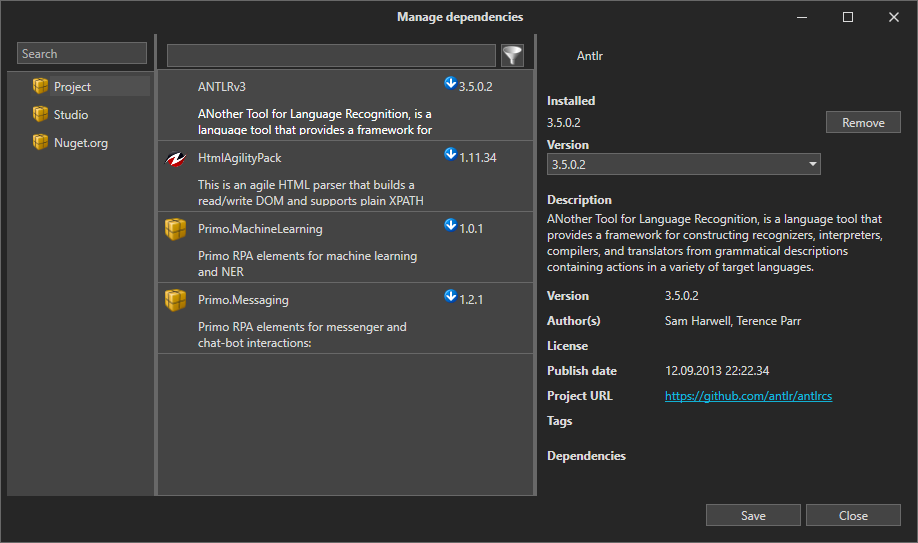Viewport: 918px width, 543px height.
Task: Click the HtmlAgilityPack description text
Action: [x=310, y=193]
